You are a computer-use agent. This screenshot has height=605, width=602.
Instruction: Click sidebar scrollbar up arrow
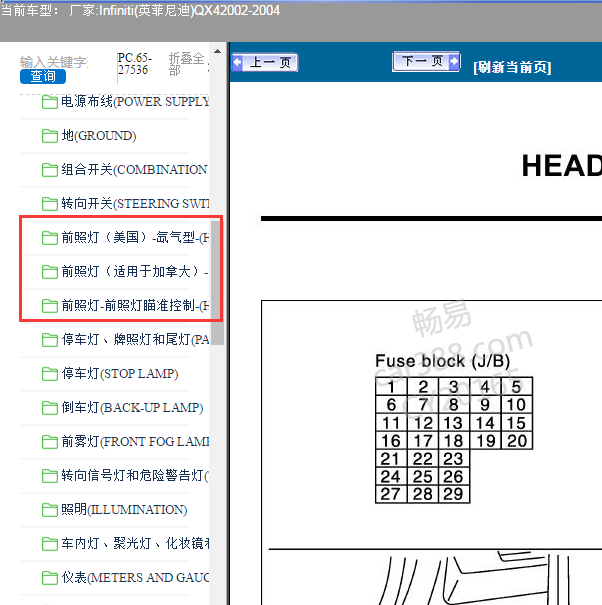(x=217, y=51)
